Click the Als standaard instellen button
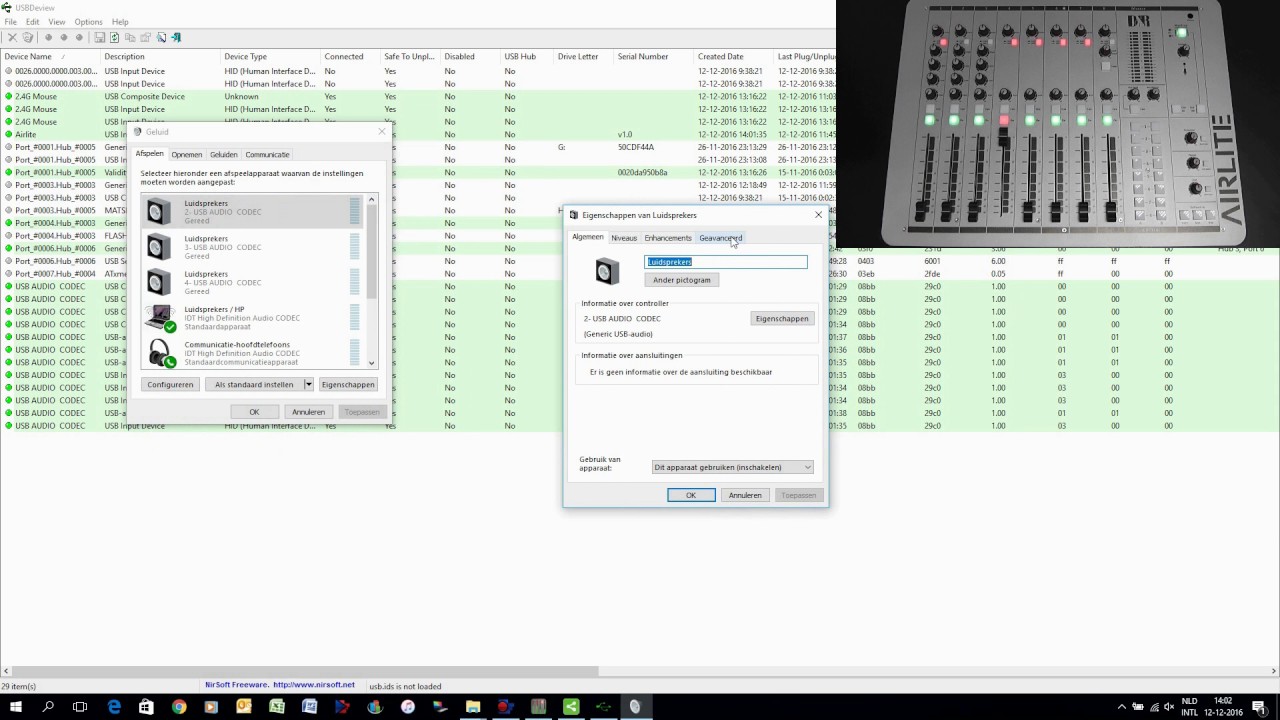Screen dimensions: 1280x720 click(254, 384)
